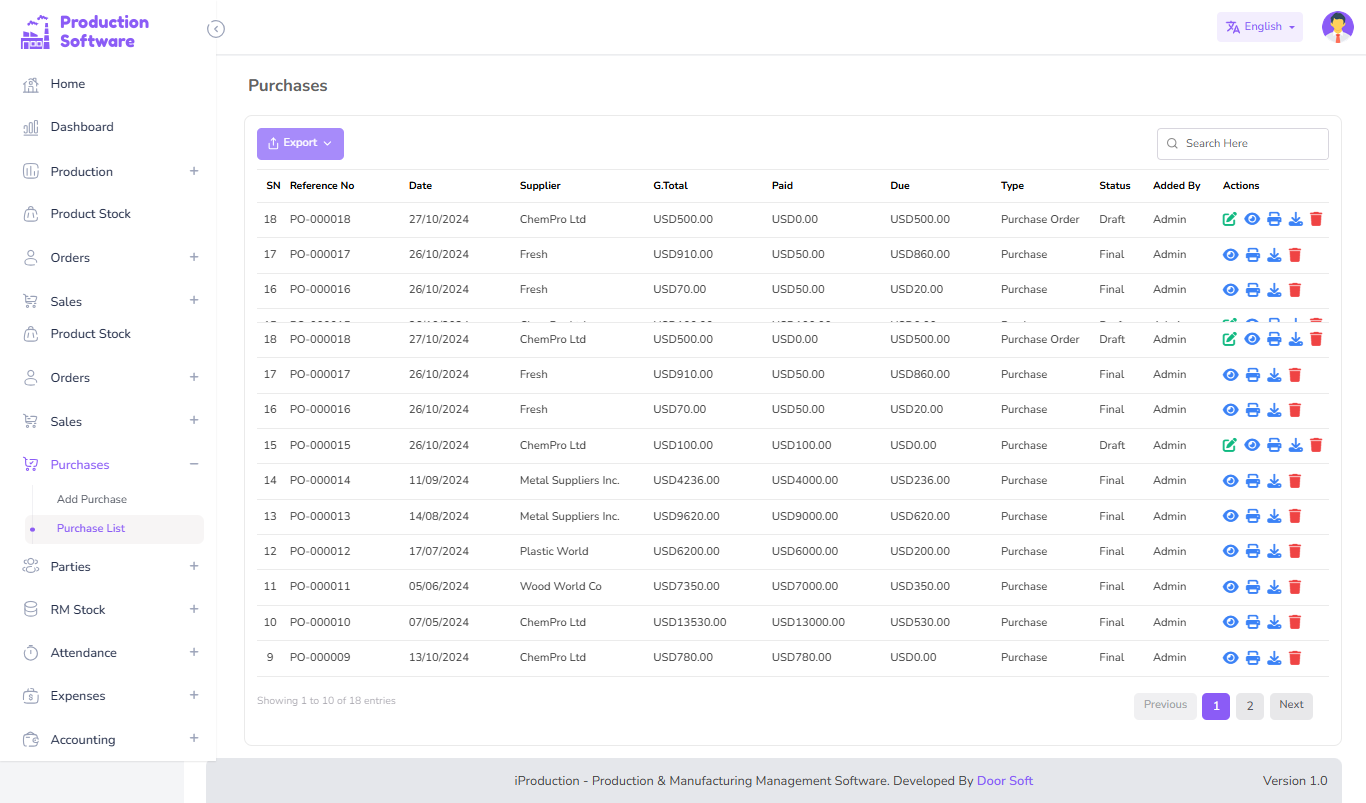
Task: Click the download icon for PO-000014
Action: tap(1274, 480)
